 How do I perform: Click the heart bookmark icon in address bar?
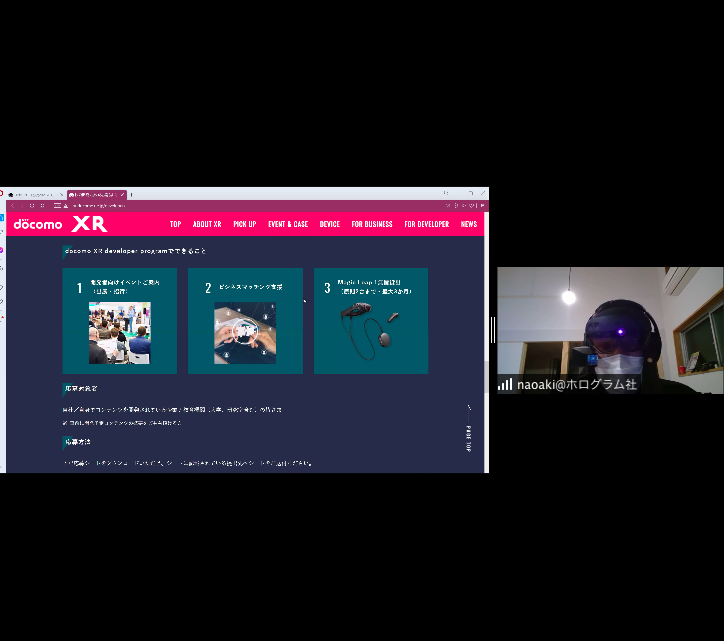click(471, 206)
